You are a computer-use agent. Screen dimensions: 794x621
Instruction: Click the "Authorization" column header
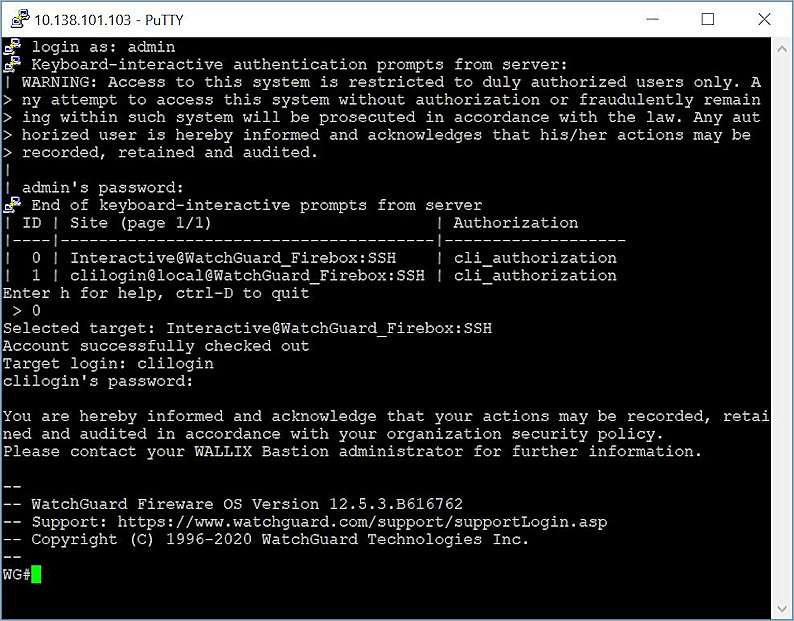click(515, 222)
